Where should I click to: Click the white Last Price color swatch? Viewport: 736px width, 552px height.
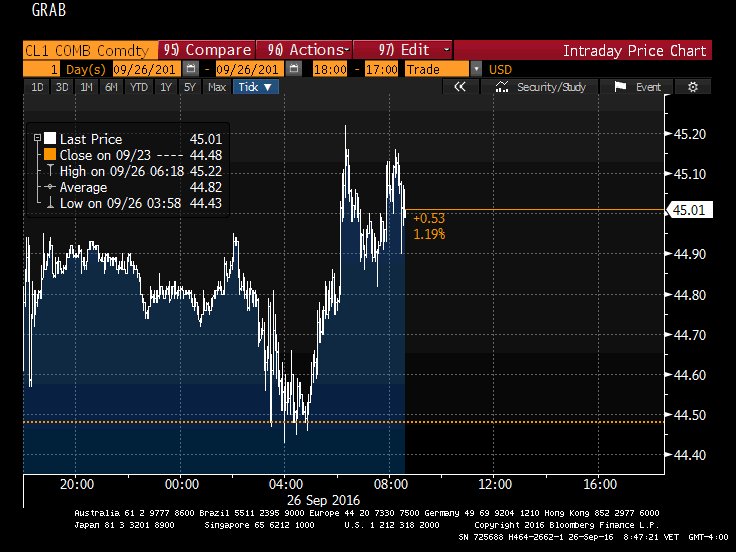point(49,139)
